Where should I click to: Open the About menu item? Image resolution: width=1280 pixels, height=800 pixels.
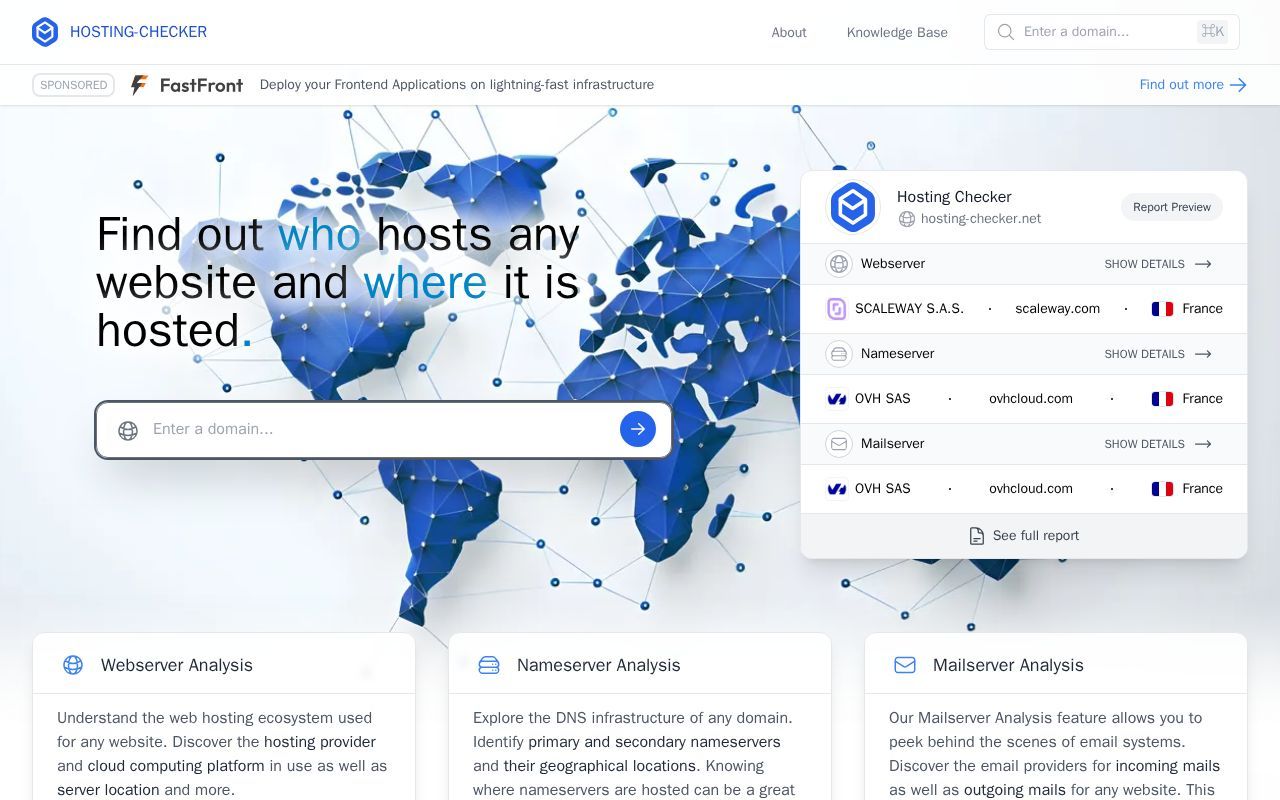point(789,32)
